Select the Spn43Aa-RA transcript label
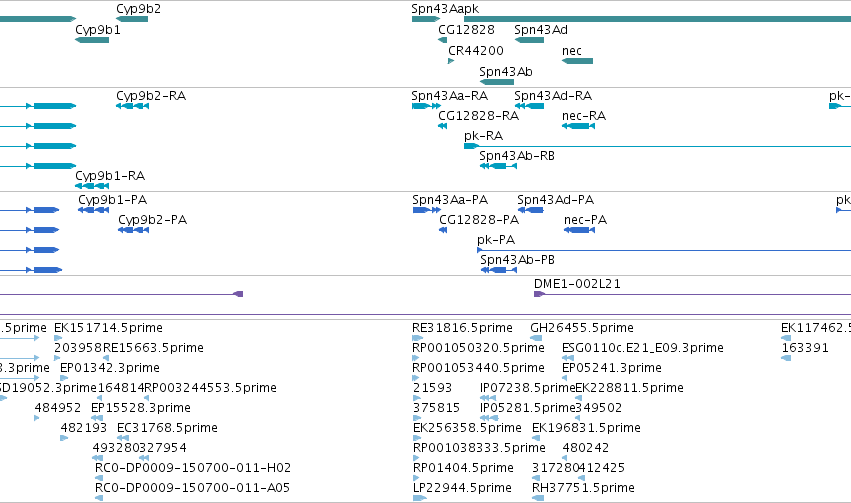This screenshot has height=503, width=851. [449, 95]
